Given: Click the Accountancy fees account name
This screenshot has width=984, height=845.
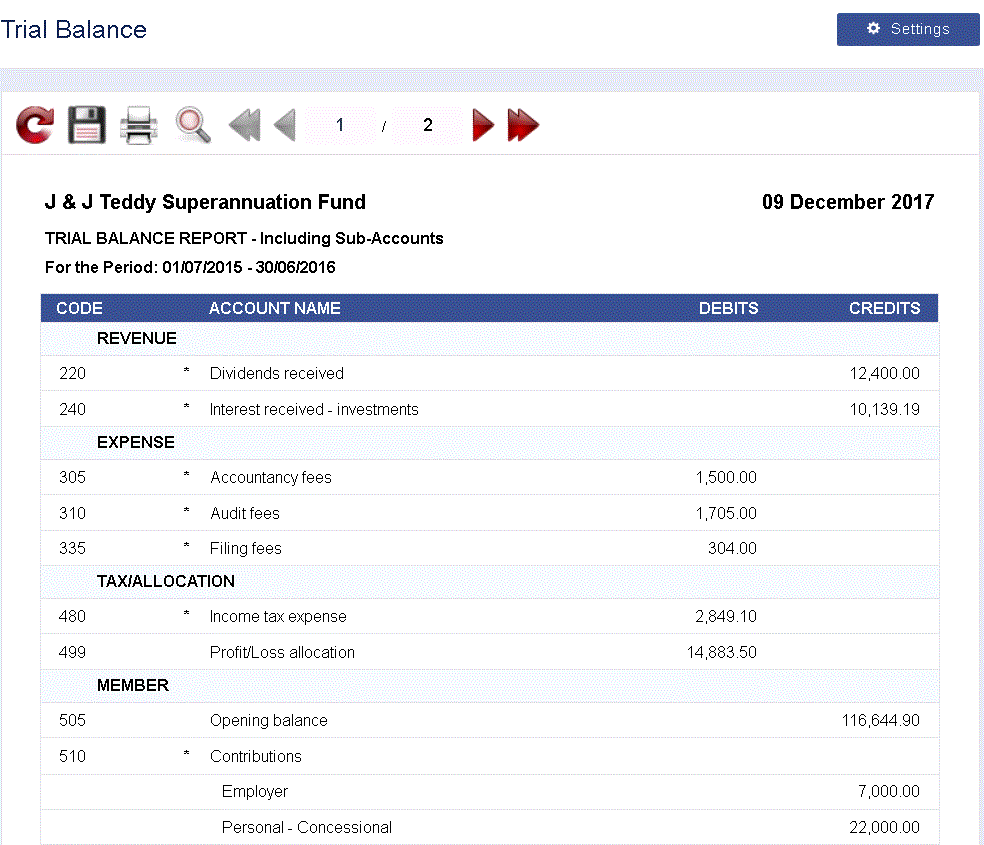Looking at the screenshot, I should coord(270,477).
